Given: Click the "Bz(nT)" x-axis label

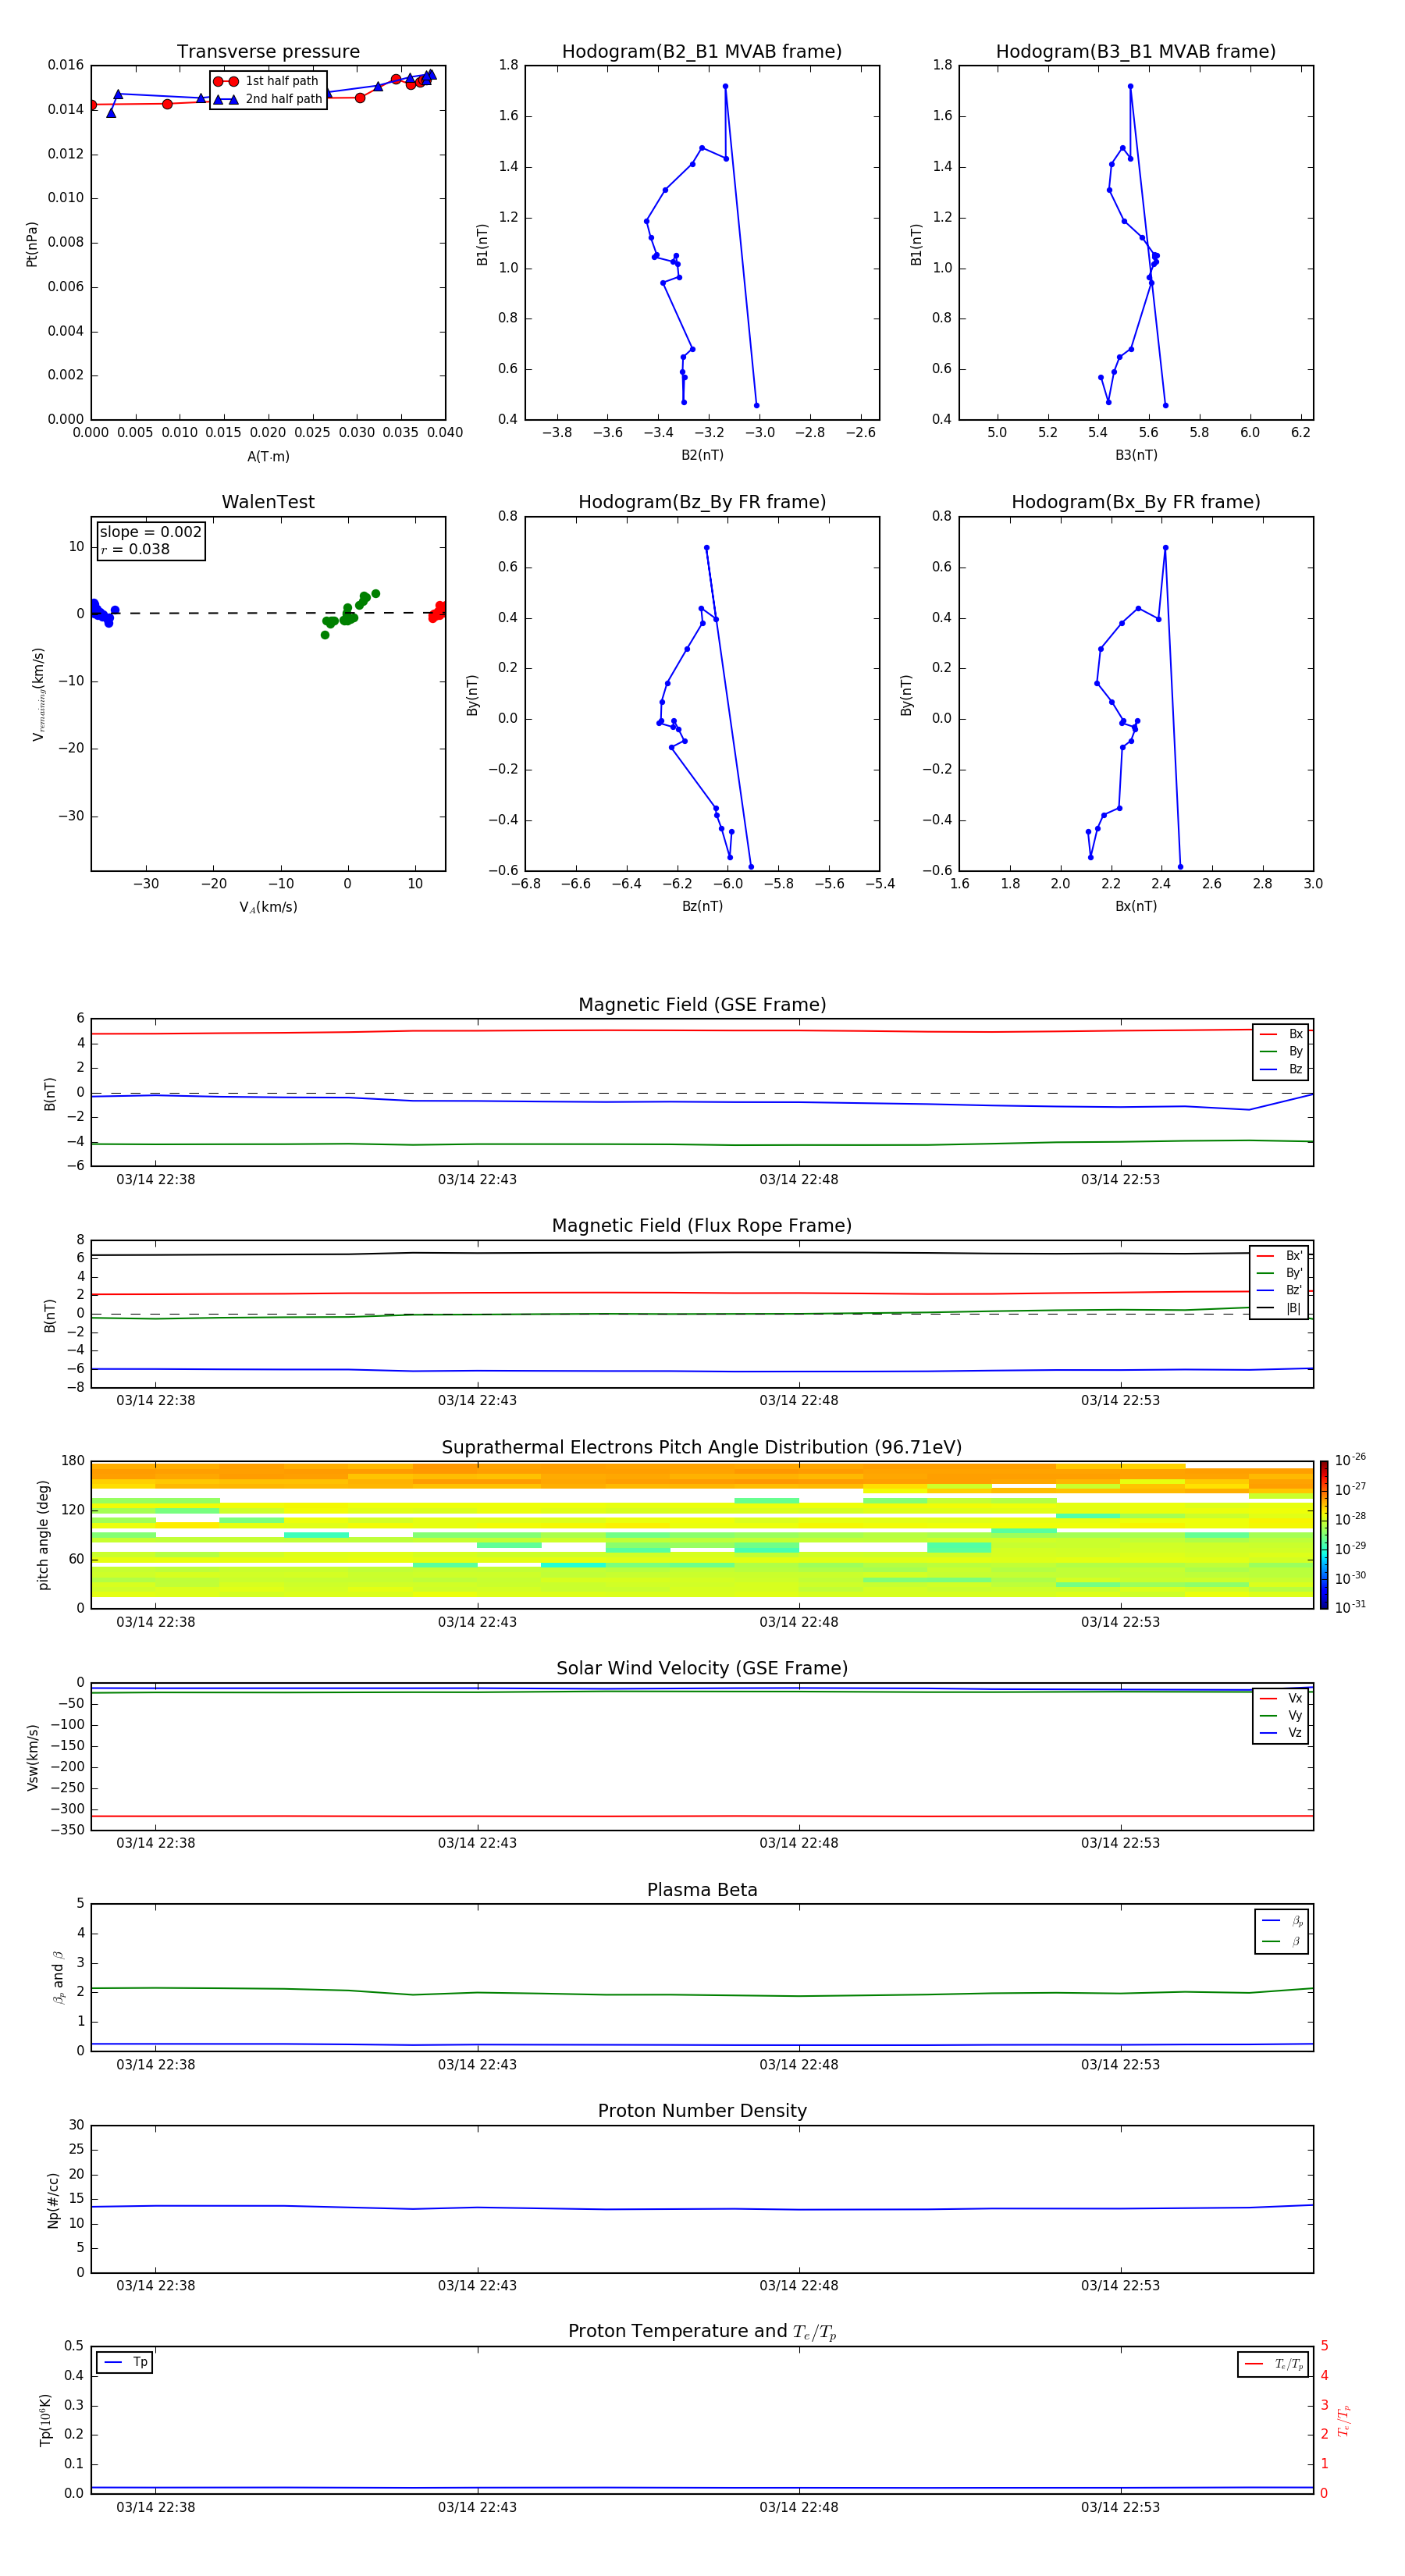Looking at the screenshot, I should 702,906.
